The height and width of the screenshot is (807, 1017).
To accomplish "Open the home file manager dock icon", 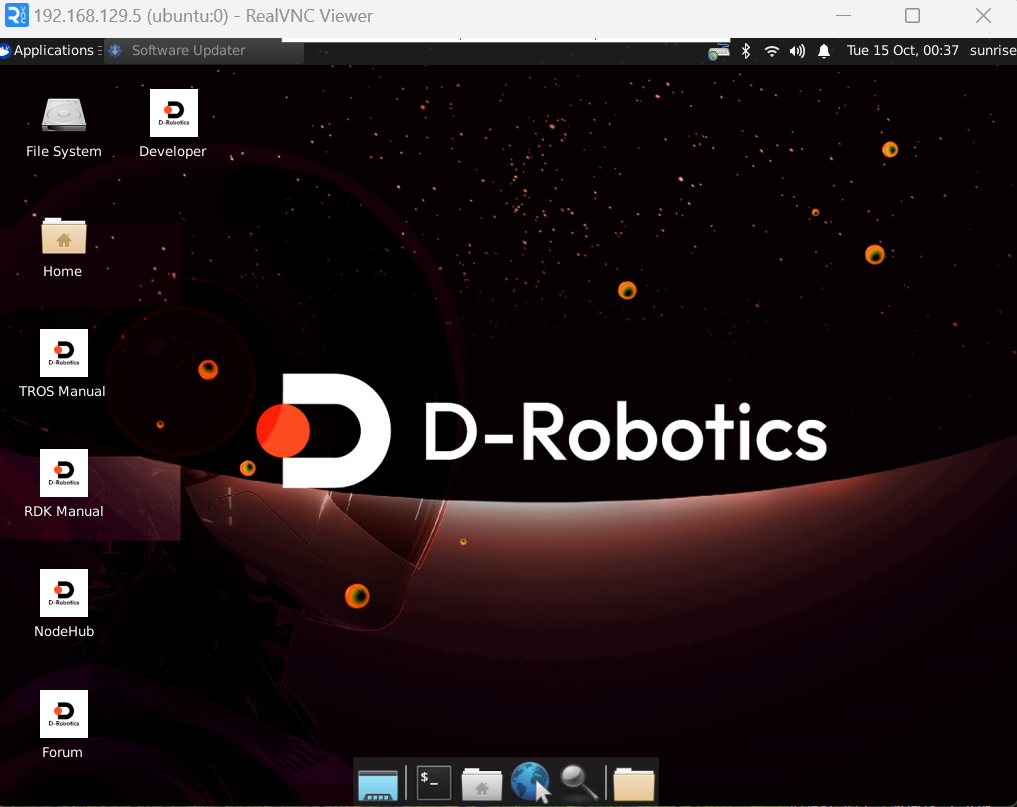I will coord(481,783).
